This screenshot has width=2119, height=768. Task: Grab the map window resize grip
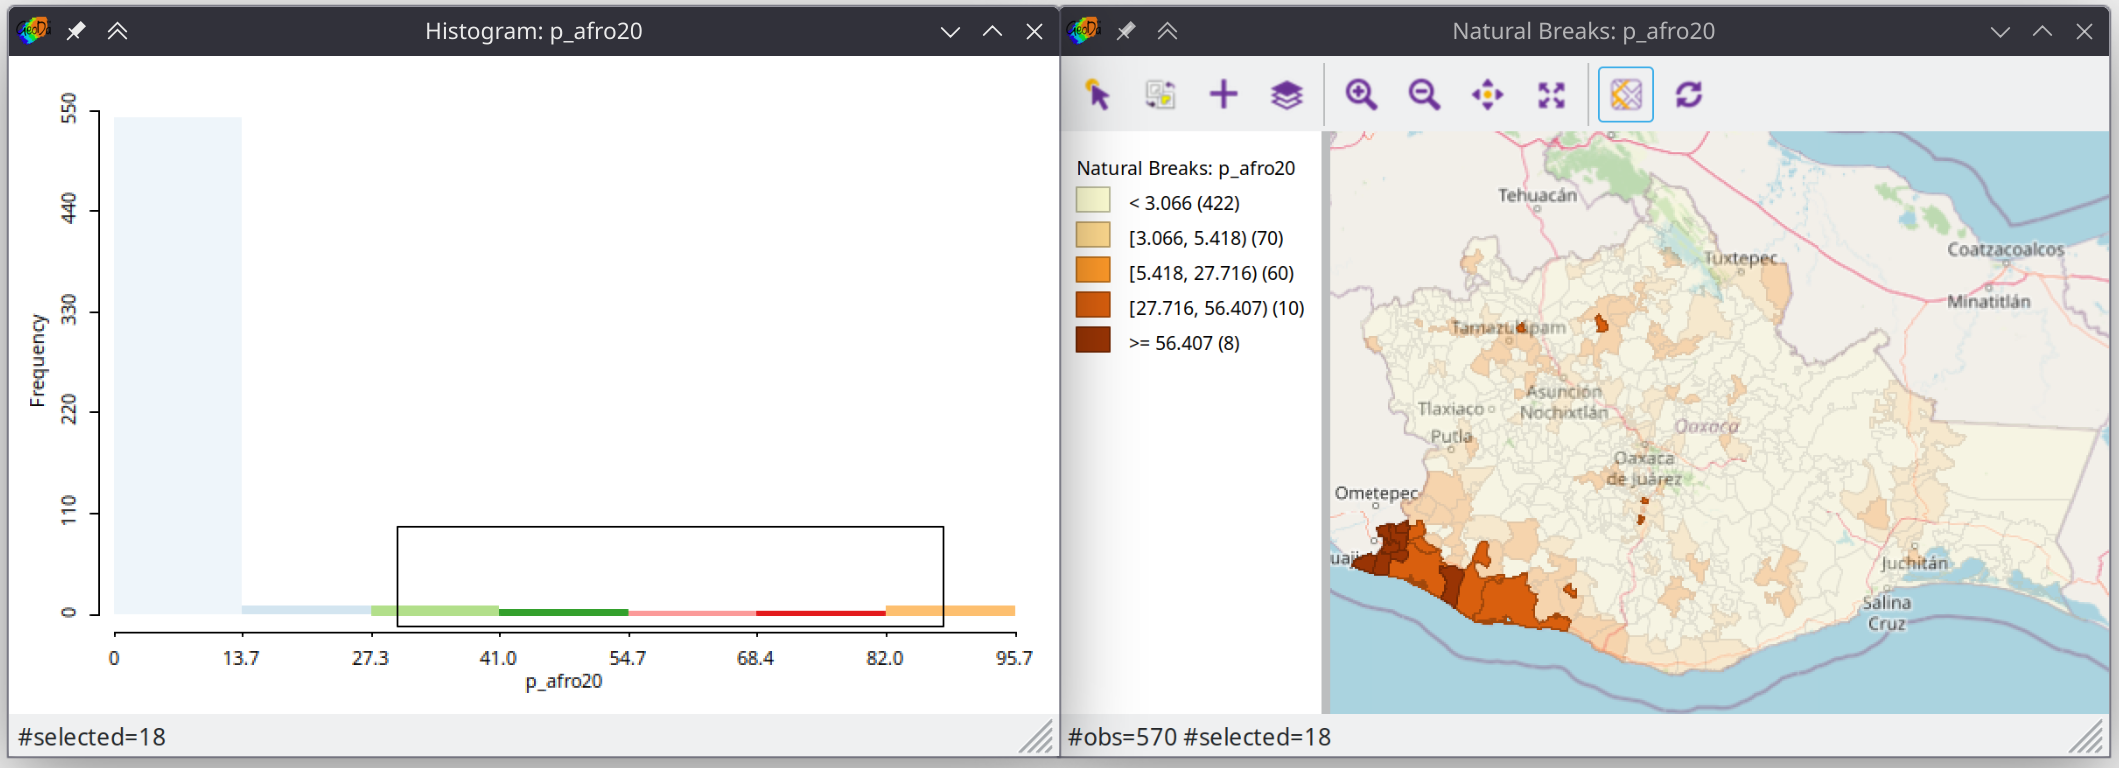(2087, 737)
